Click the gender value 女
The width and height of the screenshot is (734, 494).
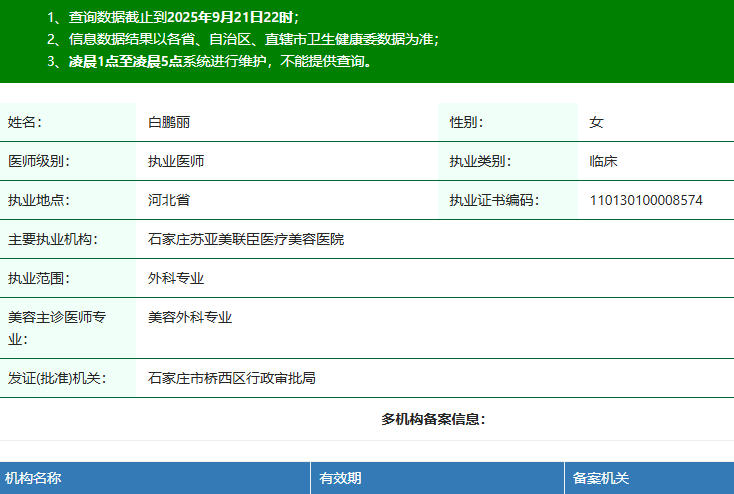[x=596, y=122]
